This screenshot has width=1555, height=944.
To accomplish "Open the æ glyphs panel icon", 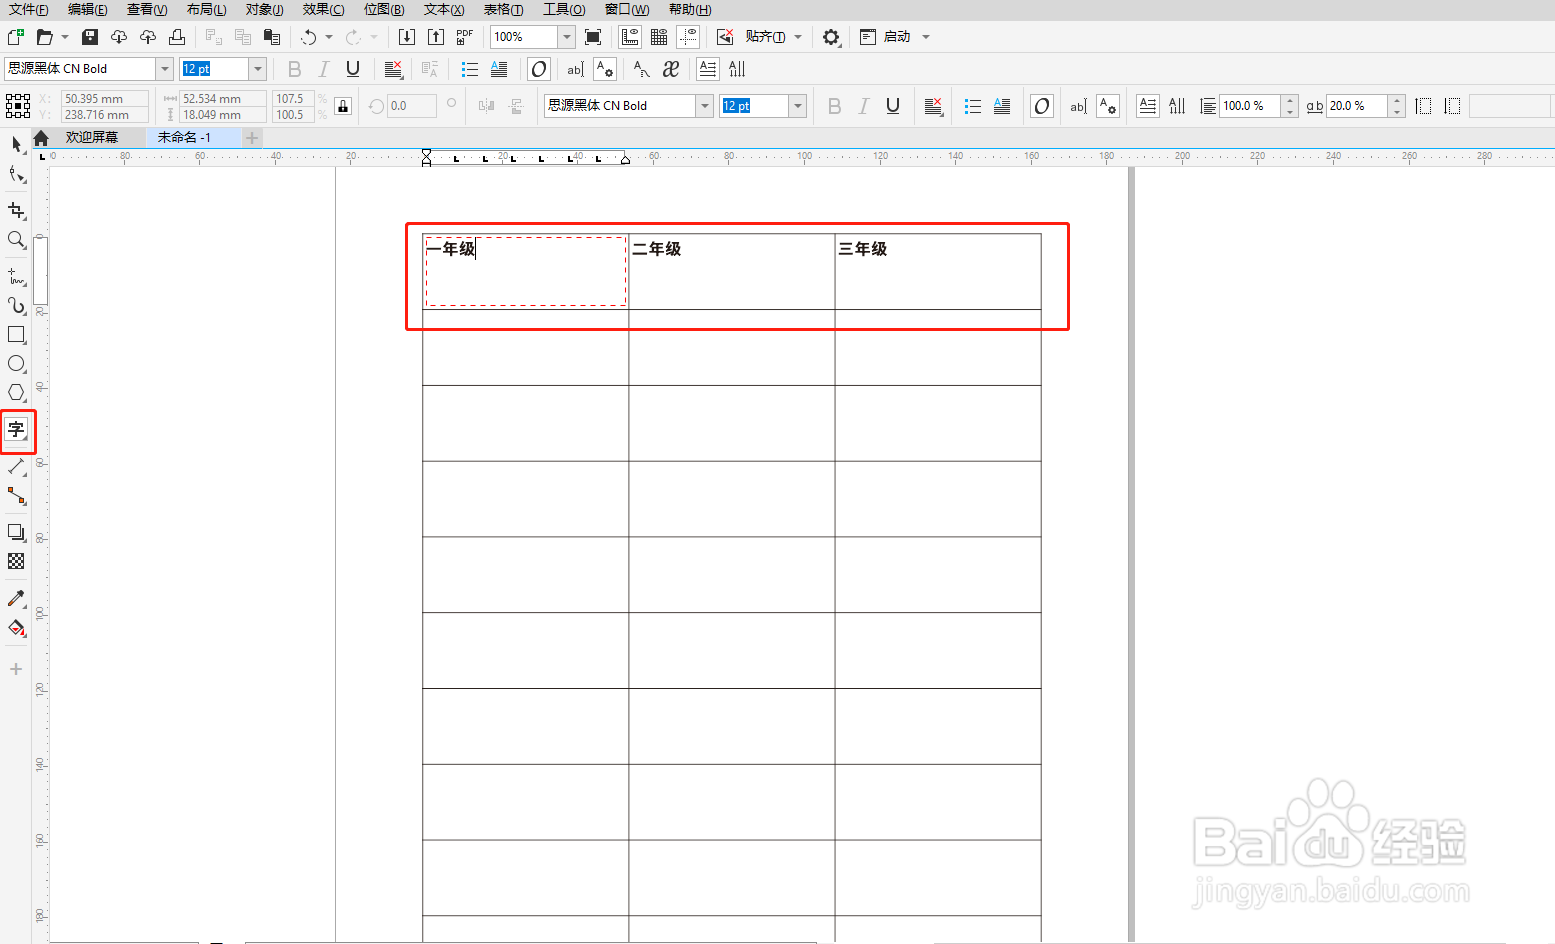I will coord(671,69).
